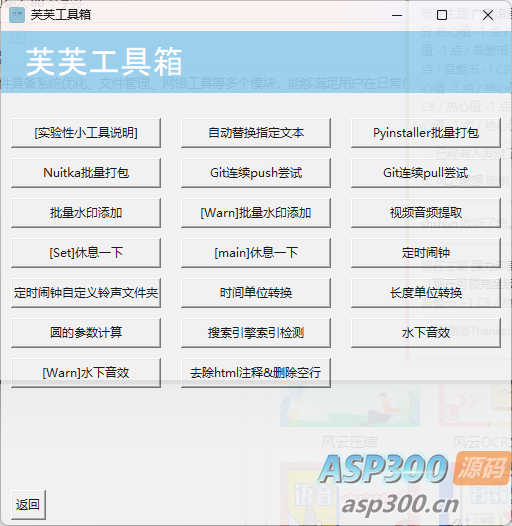The image size is (512, 526).
Task: Open 圆的参数计算 tool
Action: (x=86, y=333)
